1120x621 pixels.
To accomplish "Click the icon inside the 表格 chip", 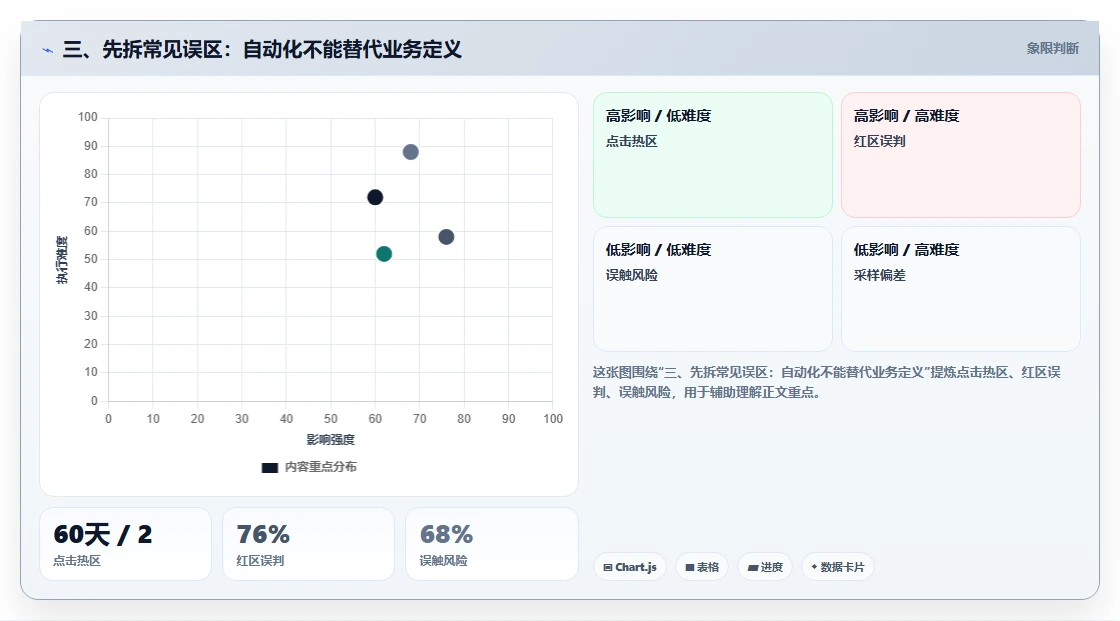I will point(690,567).
